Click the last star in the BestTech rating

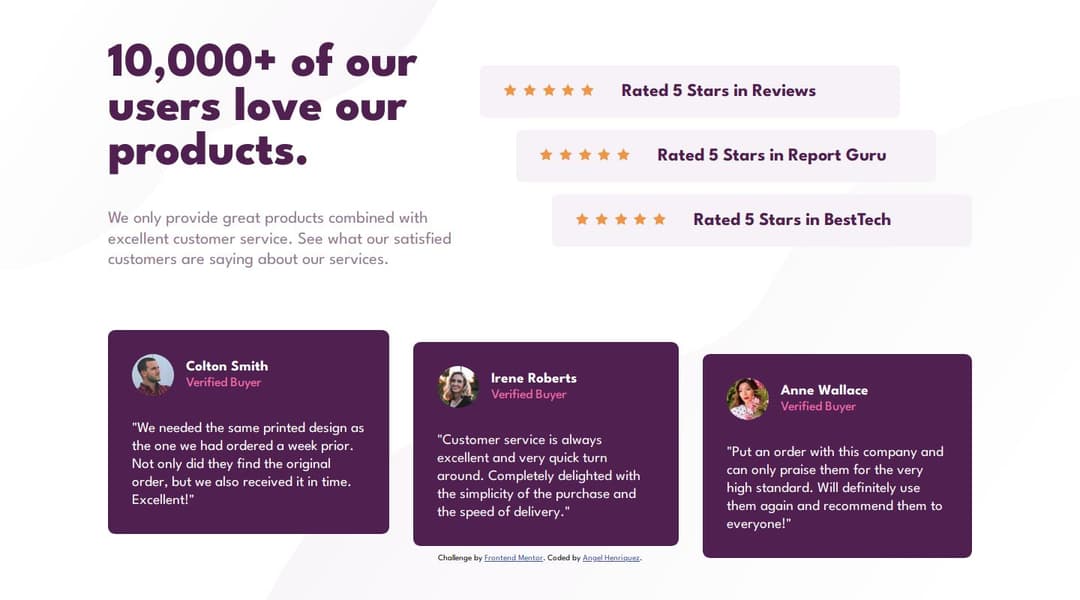[x=659, y=219]
